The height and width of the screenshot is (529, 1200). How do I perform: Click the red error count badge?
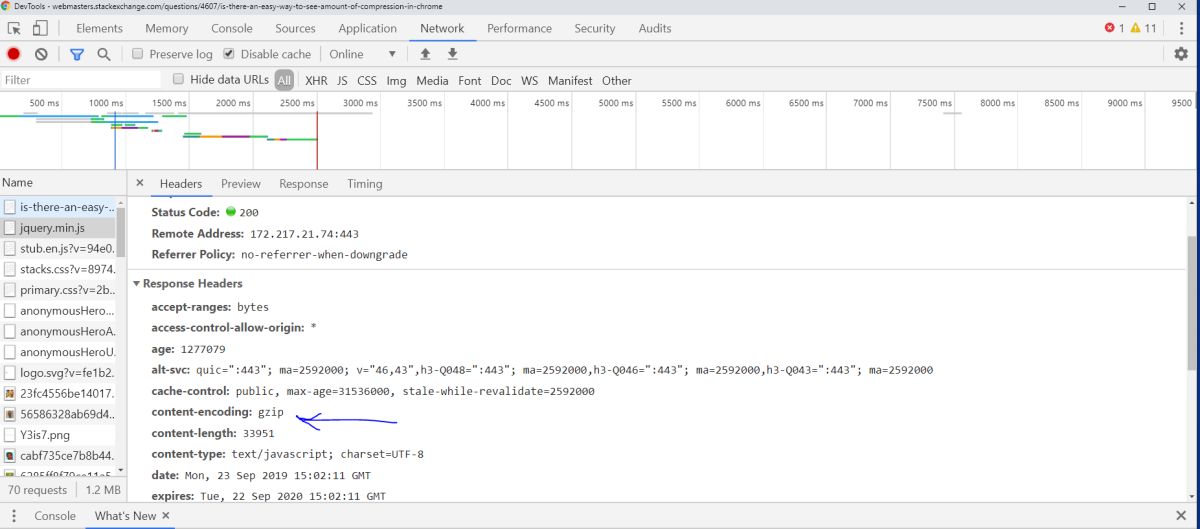(1114, 28)
